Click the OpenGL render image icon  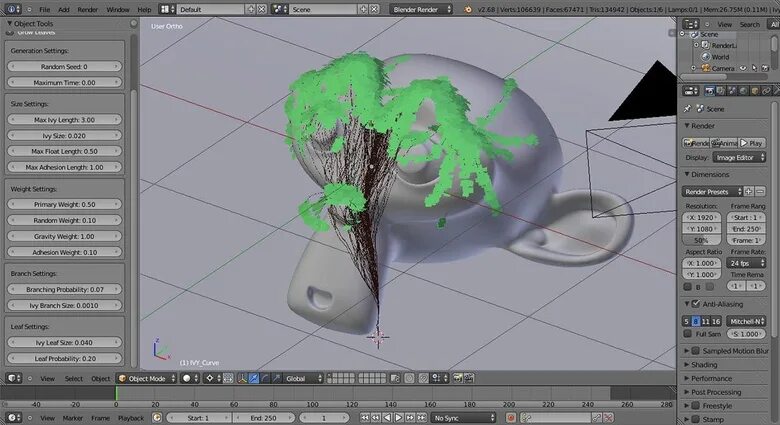coord(458,378)
